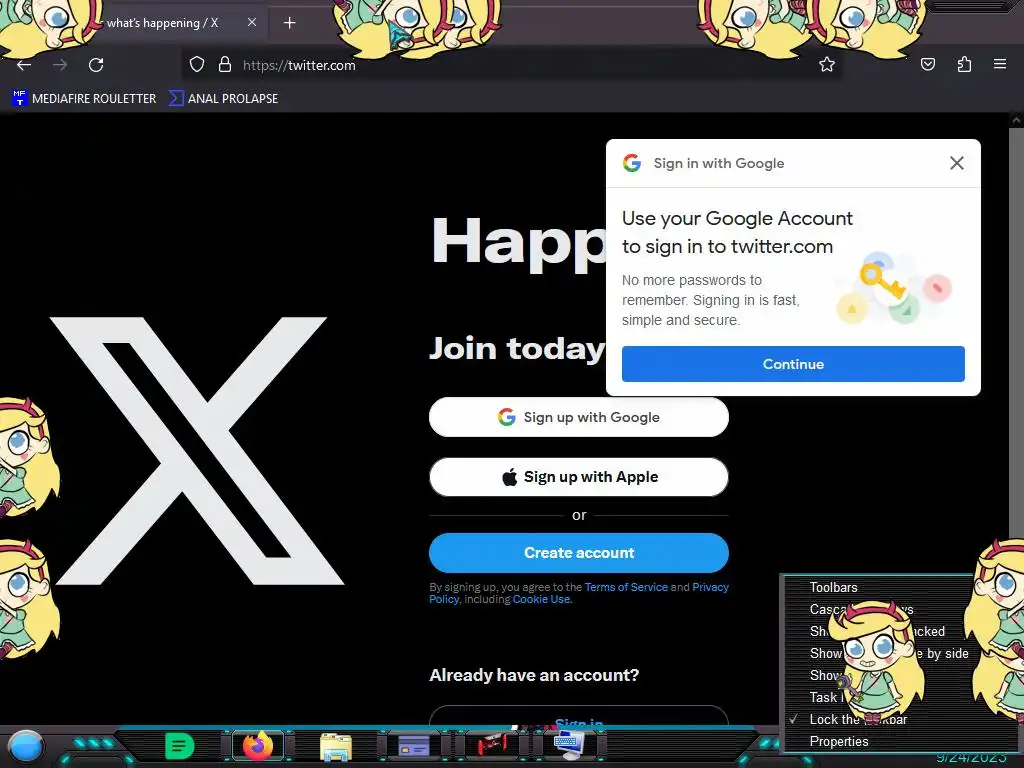Open the Firefox hamburger application menu

[999, 65]
